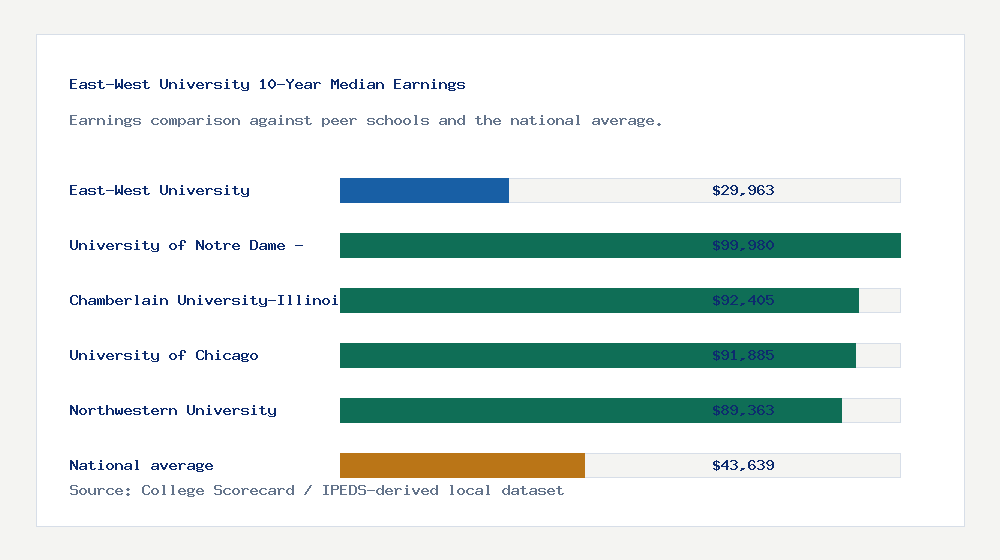This screenshot has width=1000, height=560.
Task: Click the $43,639 value
Action: coord(743,465)
